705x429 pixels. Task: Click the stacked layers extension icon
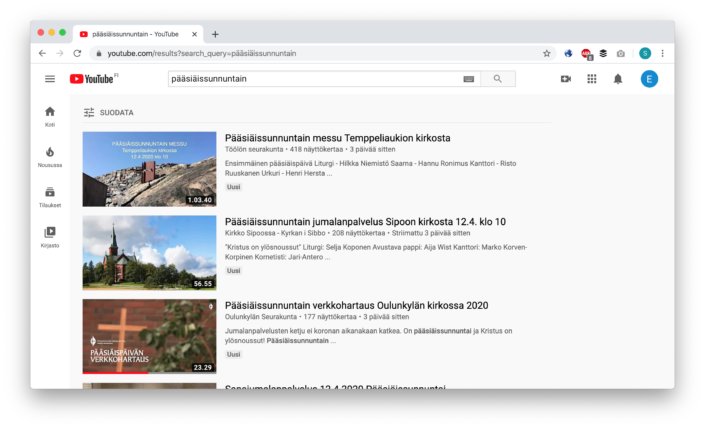coord(603,53)
